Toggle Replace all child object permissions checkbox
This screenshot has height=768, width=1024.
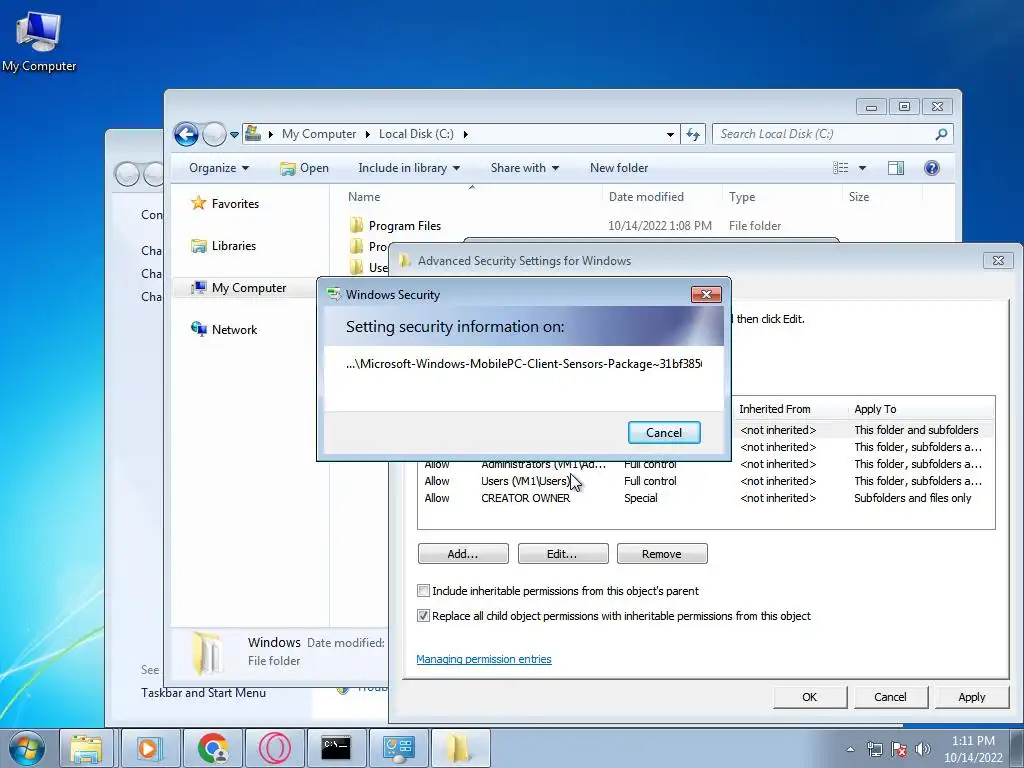point(423,616)
